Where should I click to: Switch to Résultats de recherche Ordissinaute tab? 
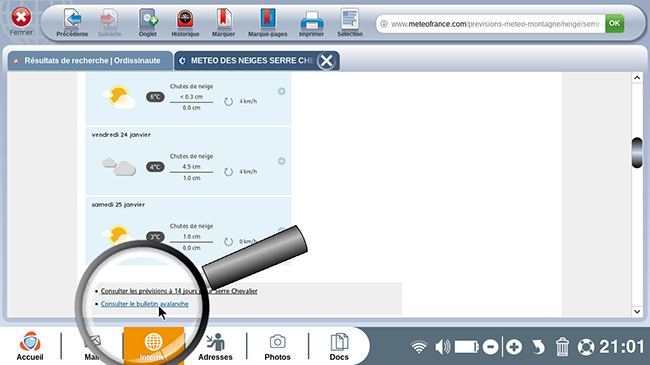90,61
